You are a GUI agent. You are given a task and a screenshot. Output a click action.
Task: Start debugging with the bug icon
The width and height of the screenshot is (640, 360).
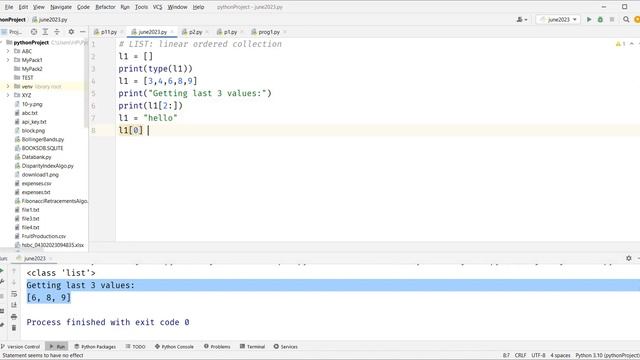[600, 19]
